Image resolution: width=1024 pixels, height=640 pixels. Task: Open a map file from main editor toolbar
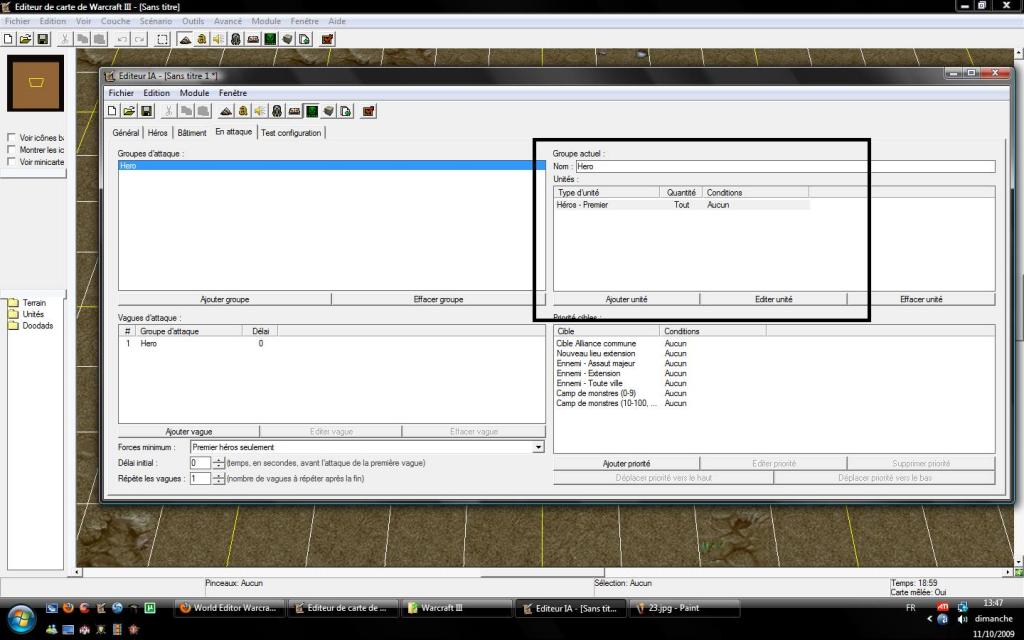25,39
